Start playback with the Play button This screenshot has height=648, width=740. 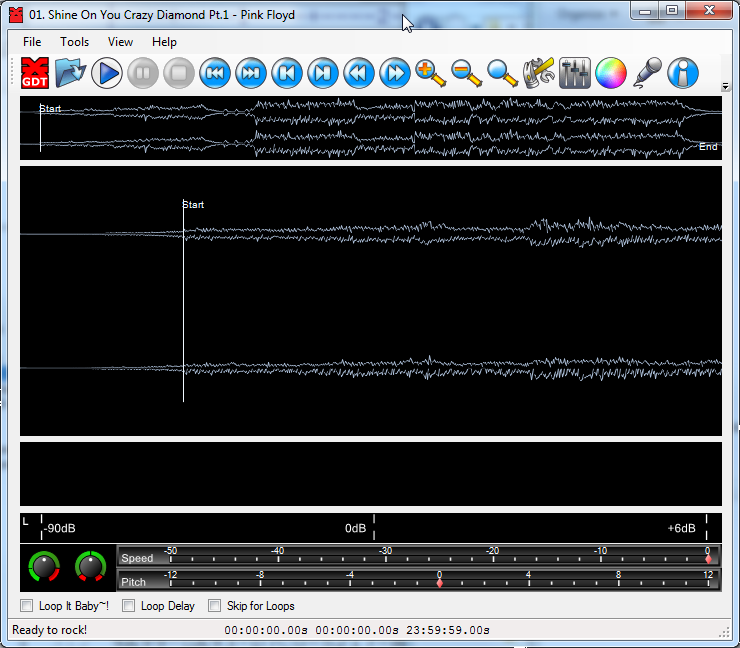[107, 73]
